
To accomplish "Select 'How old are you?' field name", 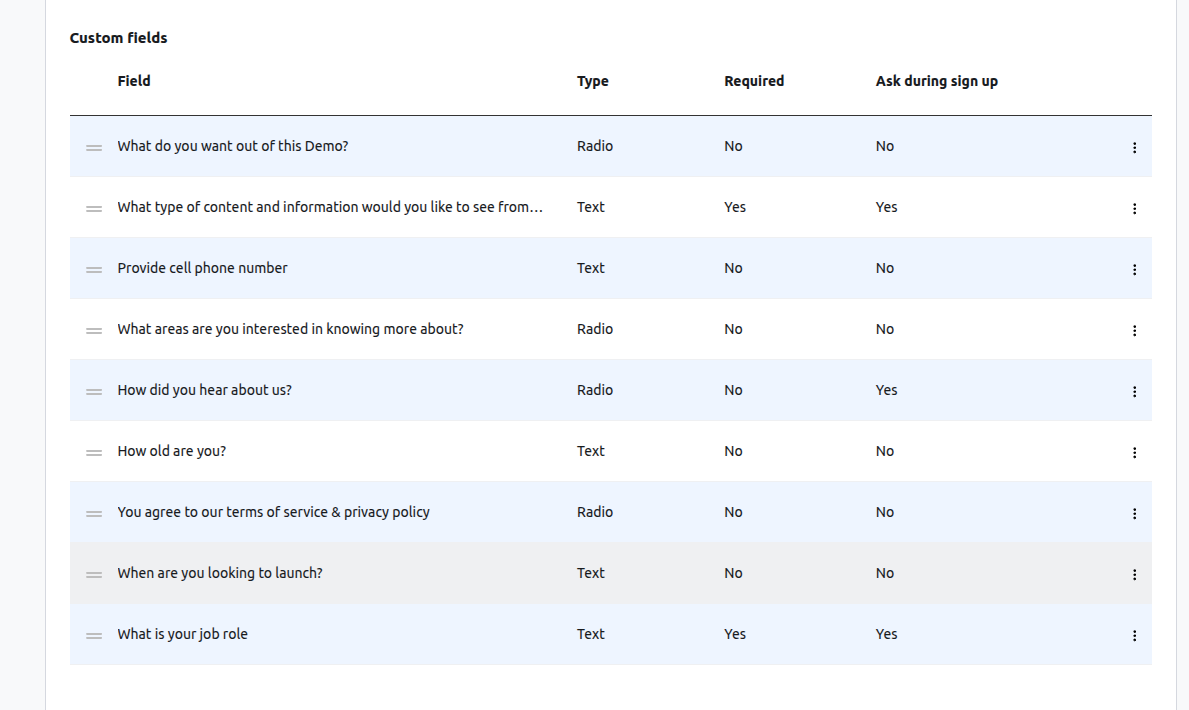I will coord(171,451).
